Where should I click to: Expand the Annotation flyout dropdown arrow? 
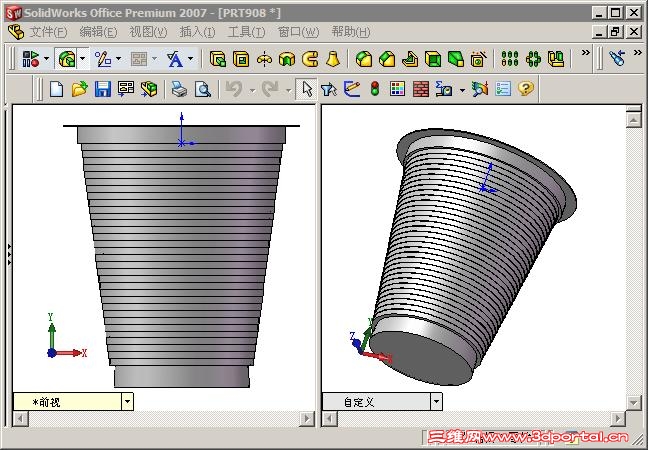tap(191, 59)
